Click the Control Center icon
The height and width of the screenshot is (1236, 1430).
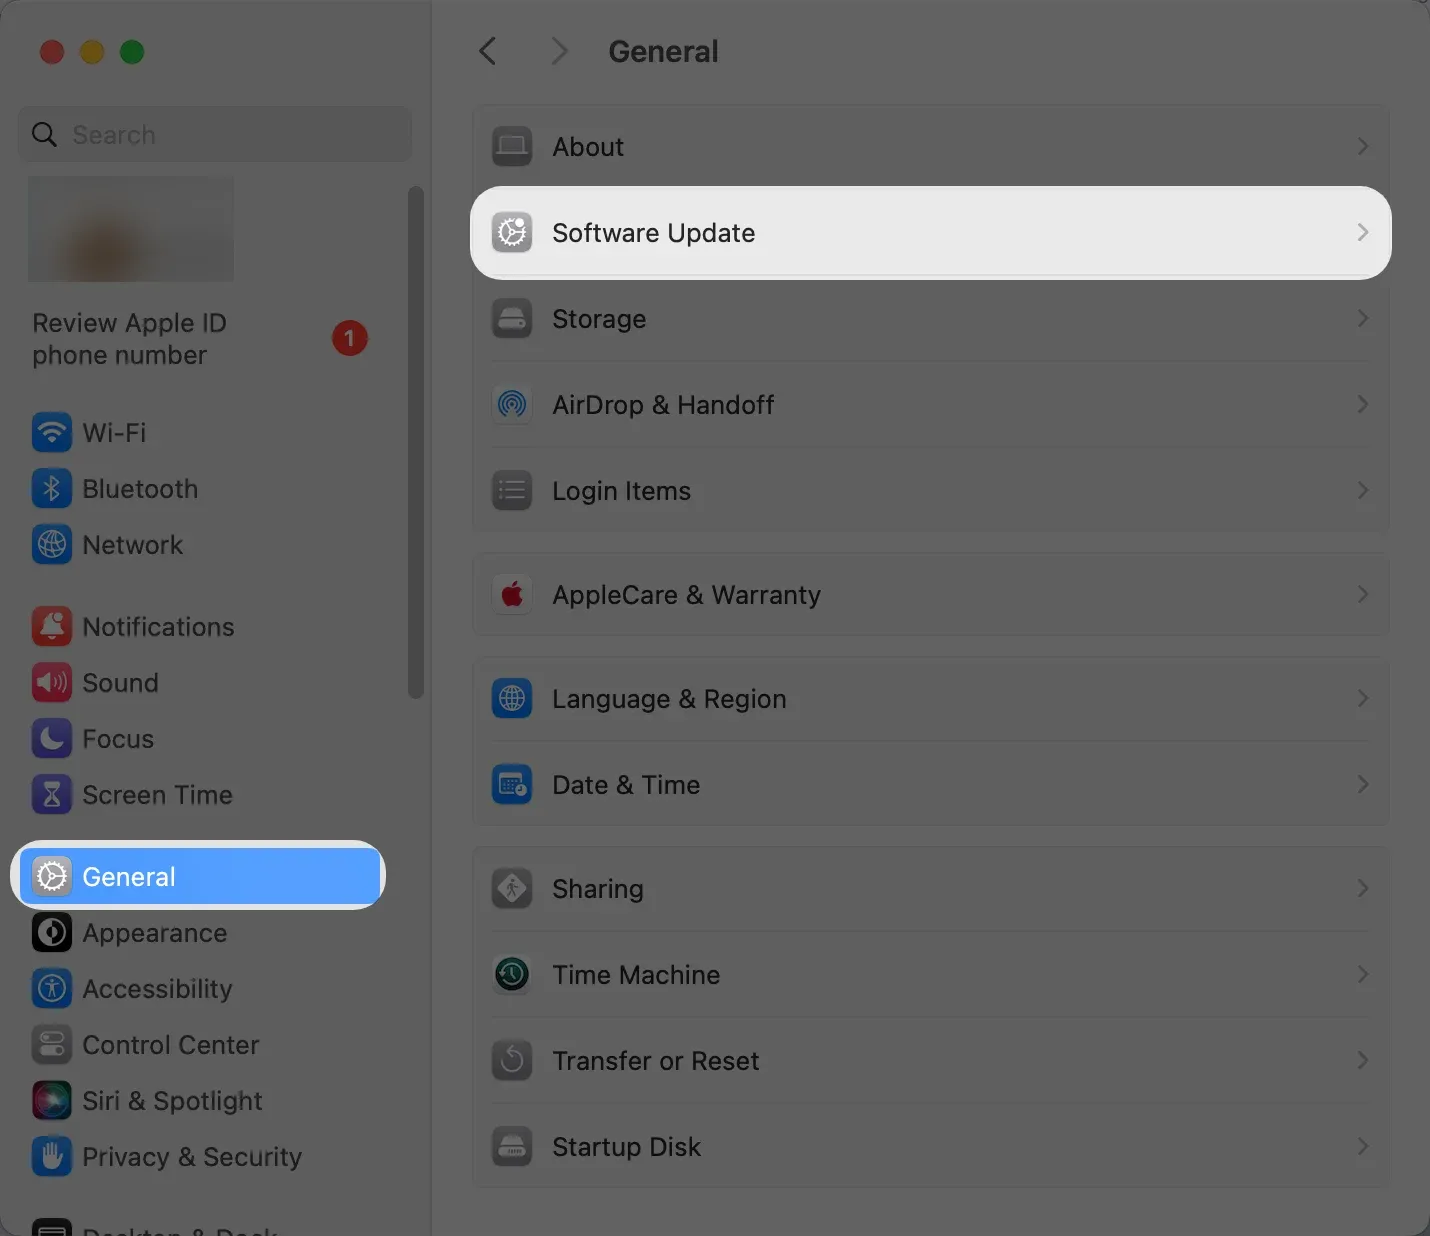pyautogui.click(x=52, y=1045)
